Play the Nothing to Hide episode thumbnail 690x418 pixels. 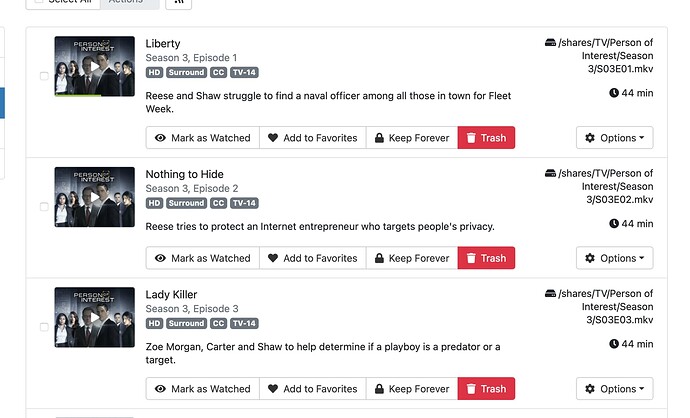(x=94, y=197)
